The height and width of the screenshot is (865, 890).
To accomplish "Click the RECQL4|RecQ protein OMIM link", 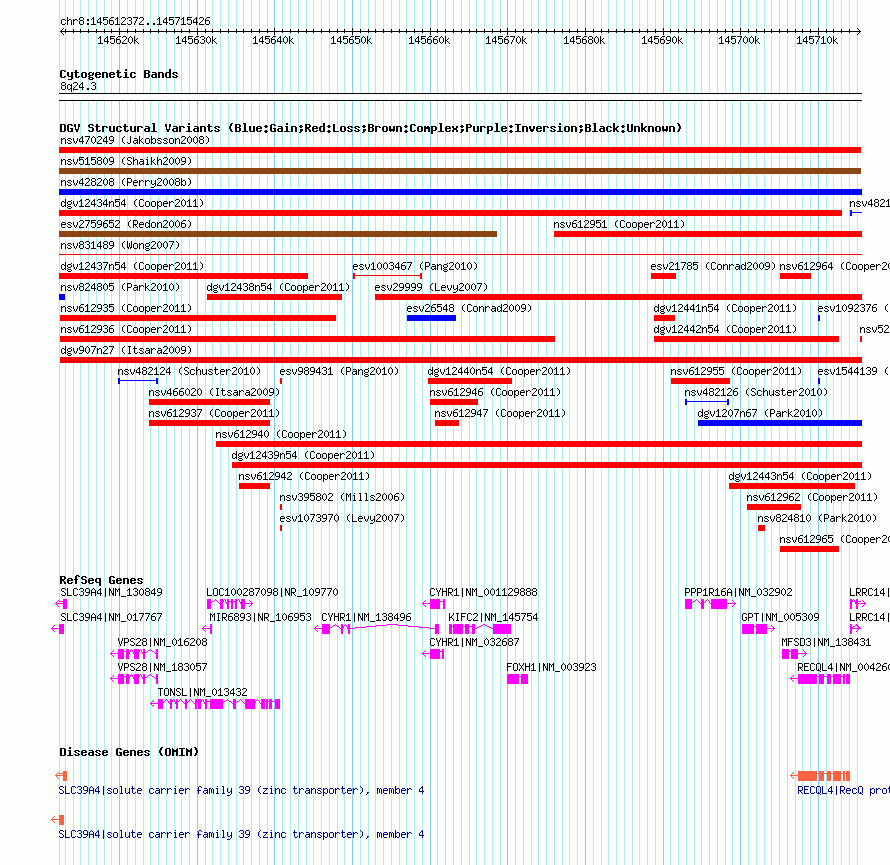I will [x=843, y=790].
